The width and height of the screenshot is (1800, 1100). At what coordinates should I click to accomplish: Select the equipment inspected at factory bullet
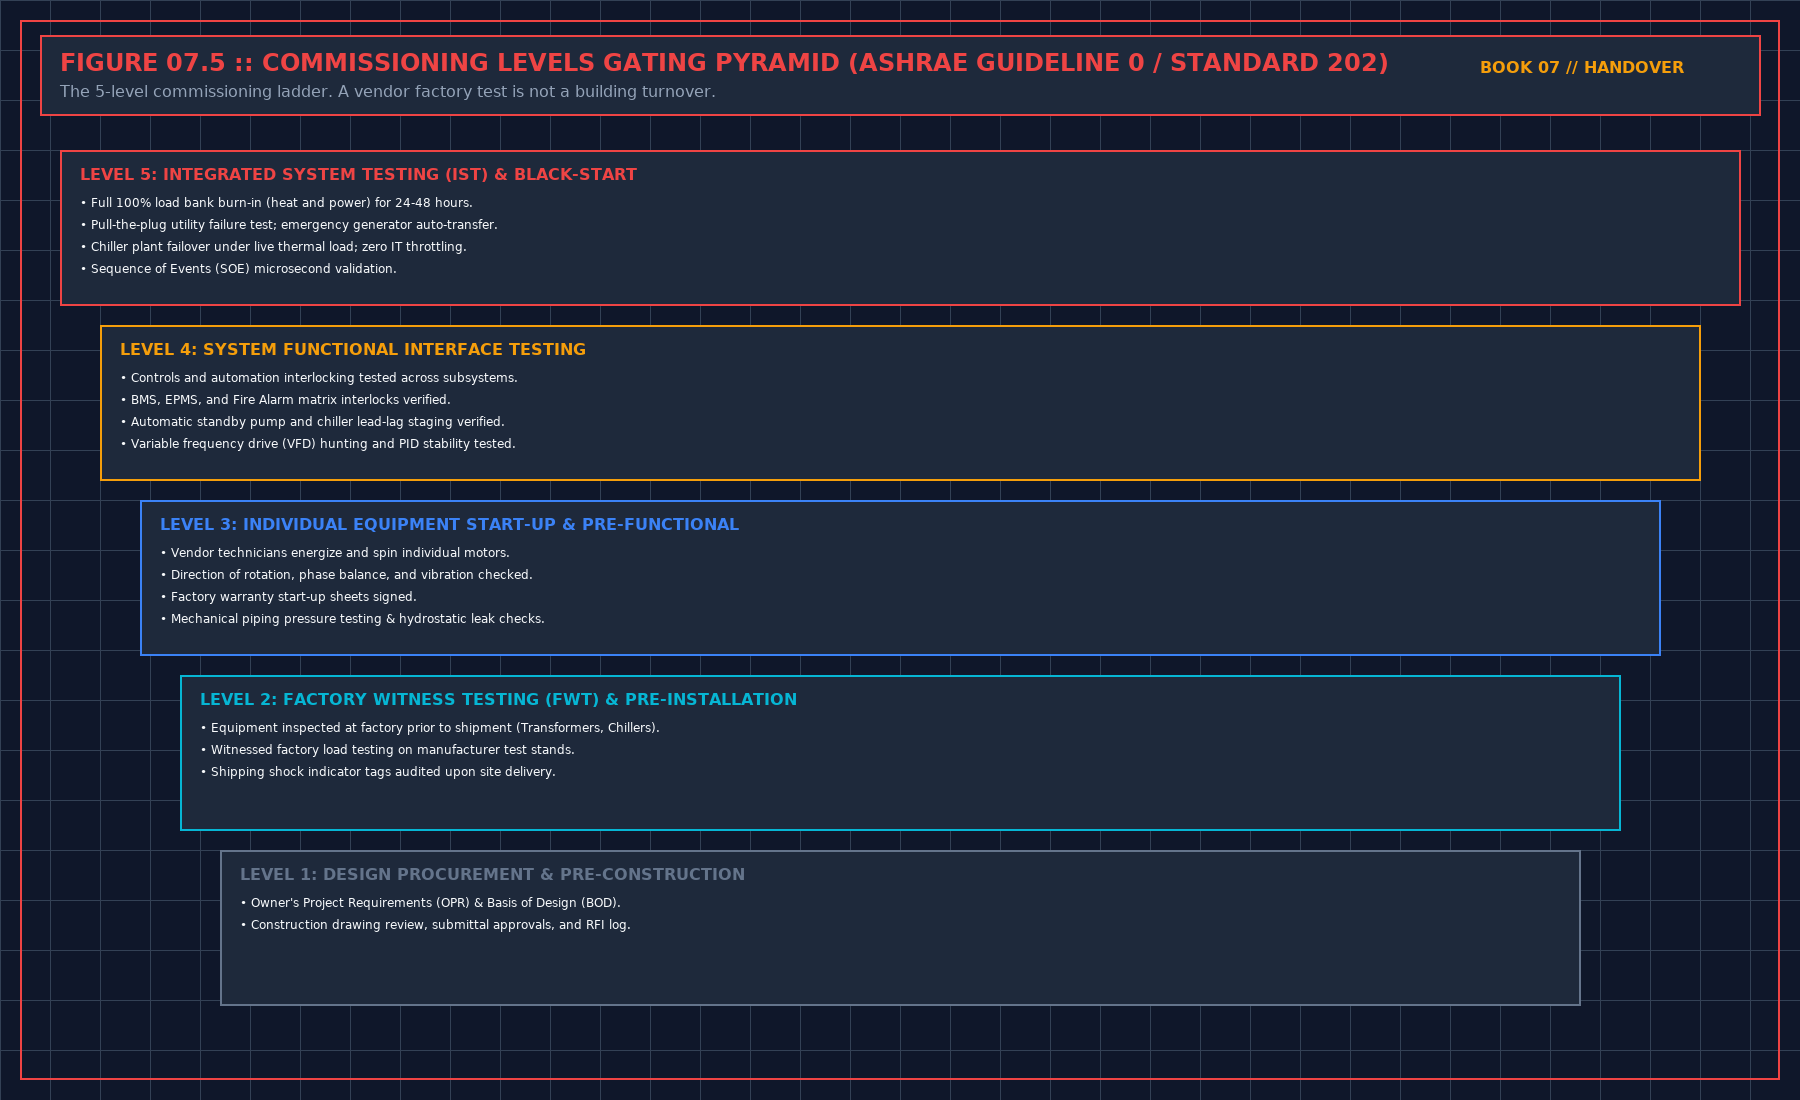coord(430,728)
